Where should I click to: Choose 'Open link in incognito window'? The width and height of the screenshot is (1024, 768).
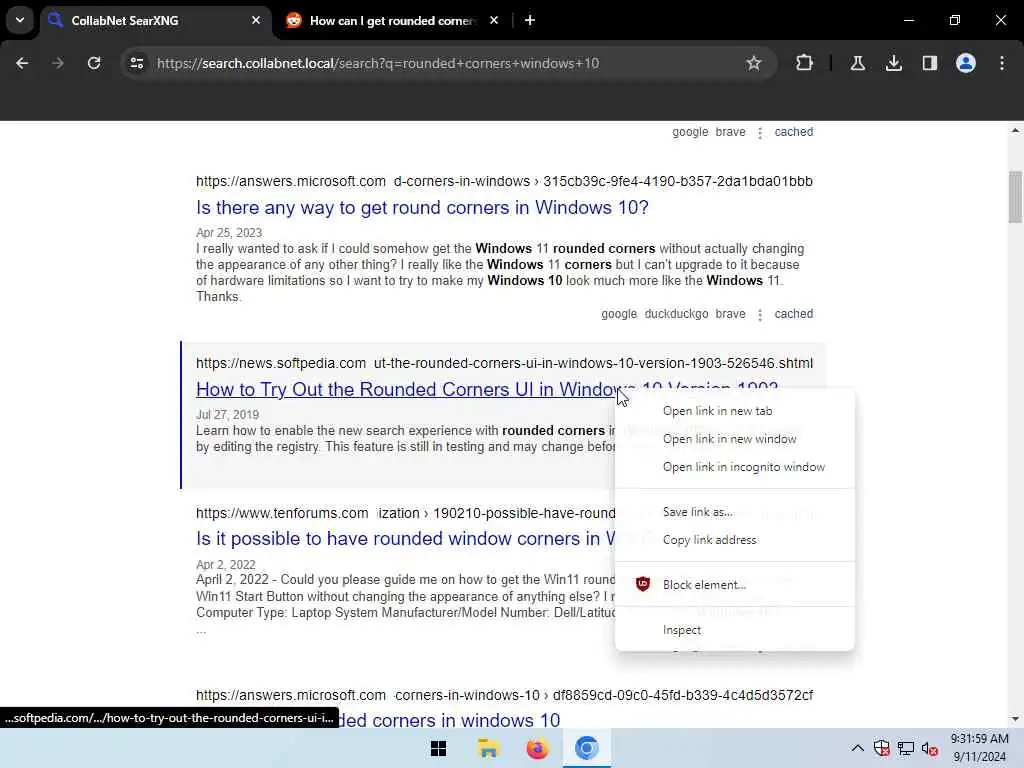click(x=735, y=467)
